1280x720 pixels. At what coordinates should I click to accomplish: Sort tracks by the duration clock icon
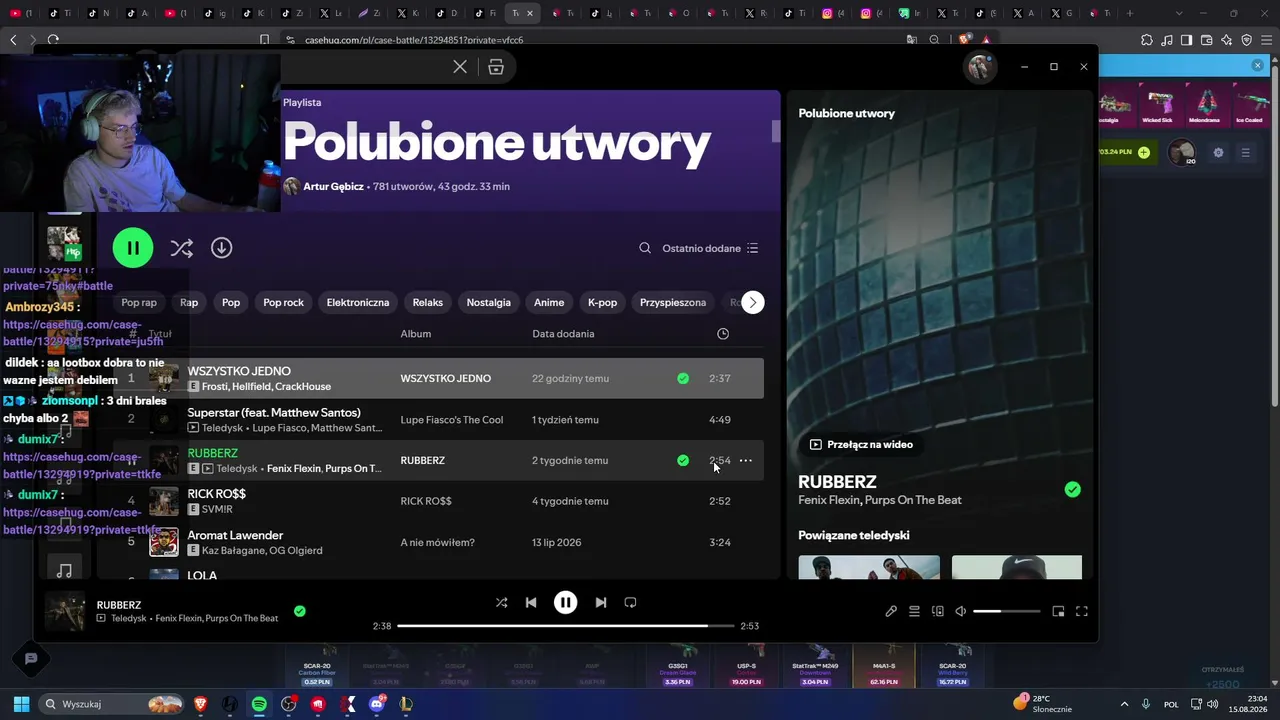[x=723, y=334]
